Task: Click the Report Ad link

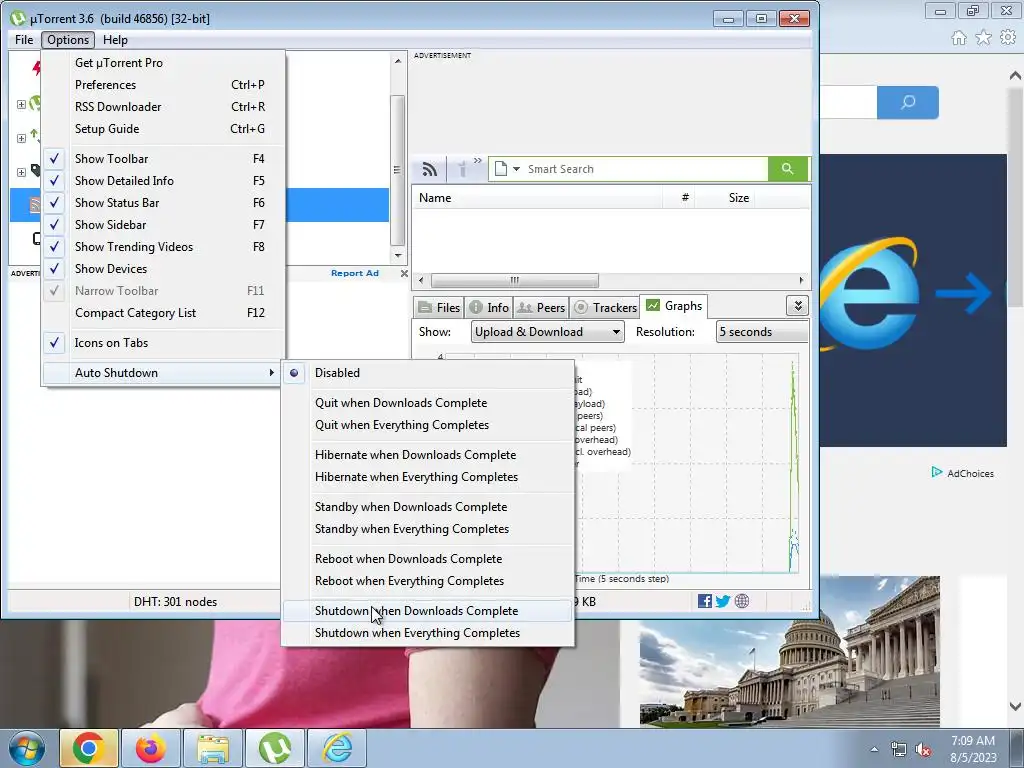Action: pyautogui.click(x=355, y=274)
